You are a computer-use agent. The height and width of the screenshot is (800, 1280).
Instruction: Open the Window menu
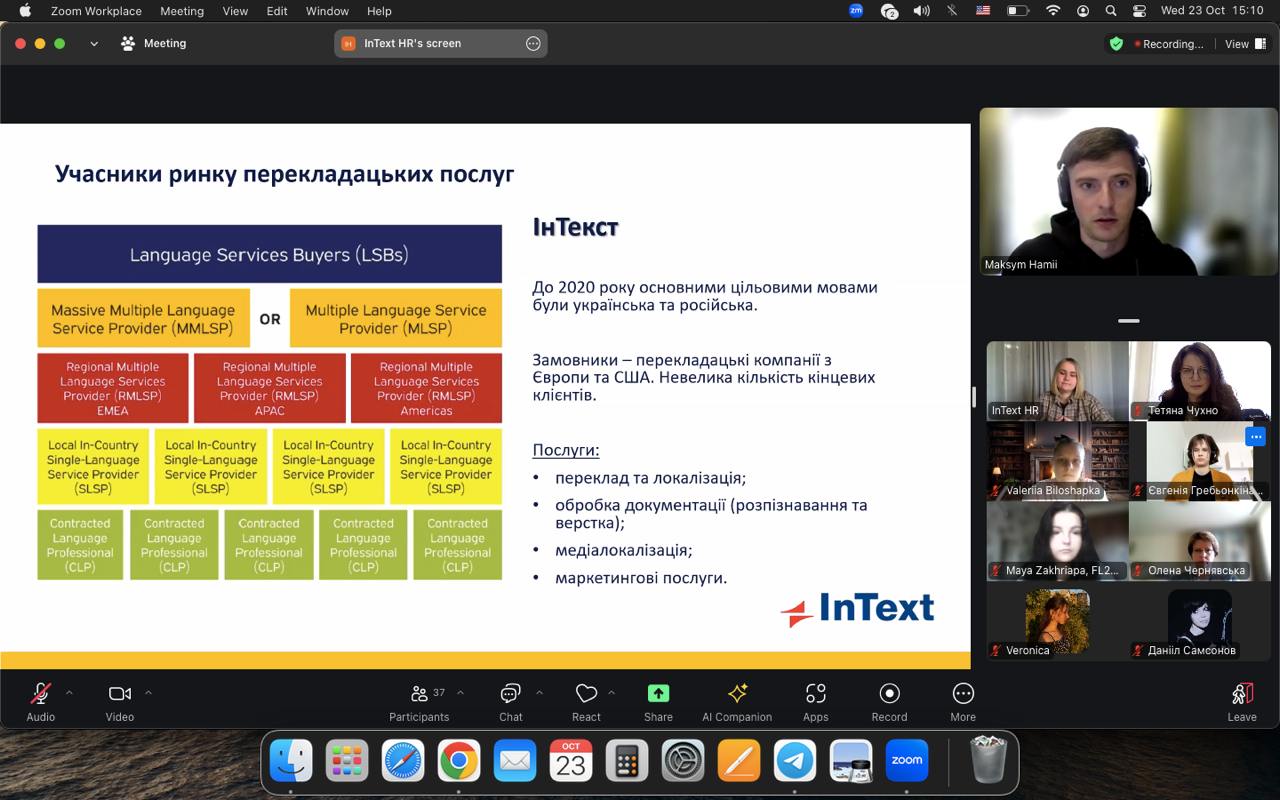[327, 11]
